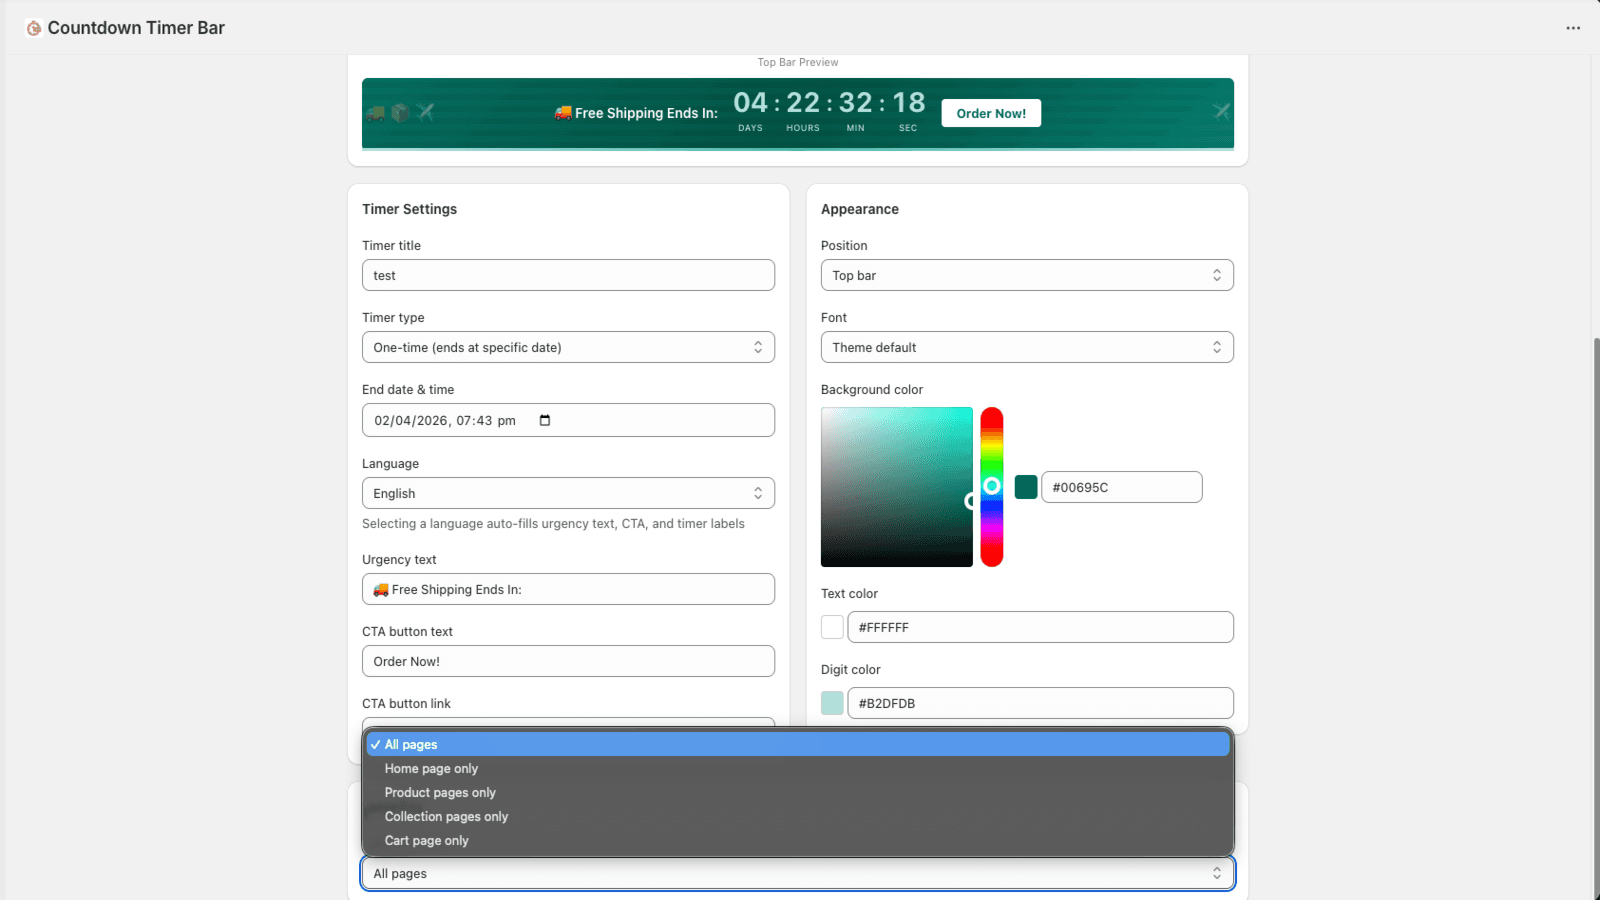This screenshot has height=900, width=1600.
Task: Open the Timer type dropdown
Action: click(x=568, y=347)
